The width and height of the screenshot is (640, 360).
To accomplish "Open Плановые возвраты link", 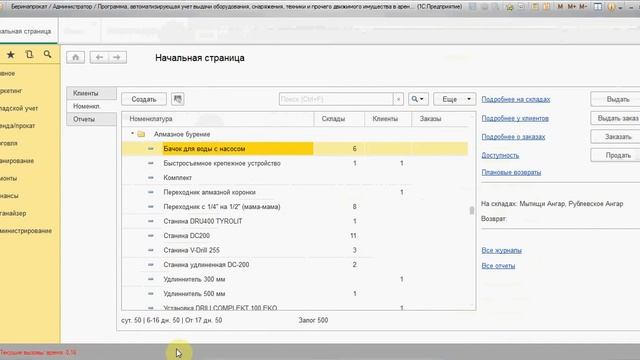I will [x=511, y=172].
